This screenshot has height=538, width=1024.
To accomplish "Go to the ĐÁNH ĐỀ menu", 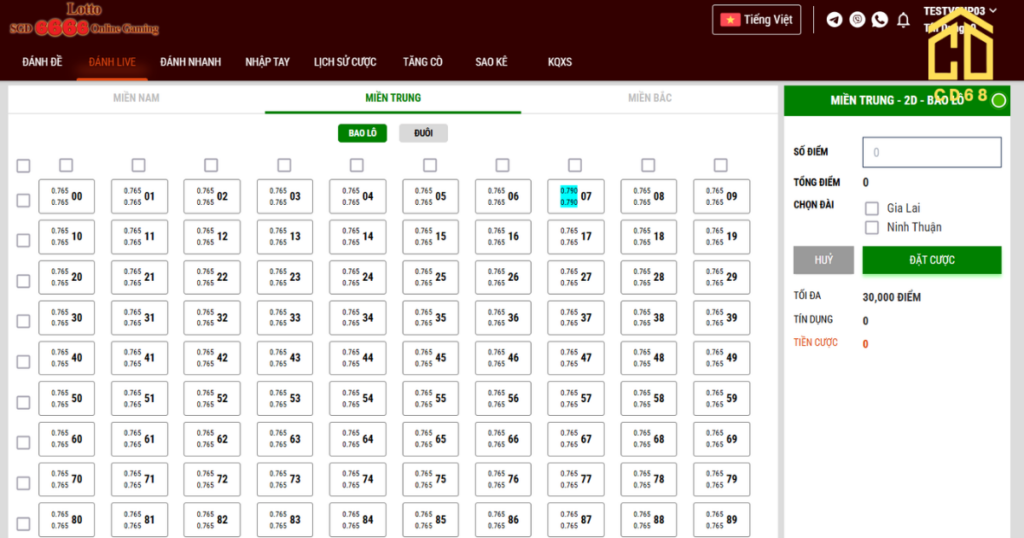I will pos(42,62).
